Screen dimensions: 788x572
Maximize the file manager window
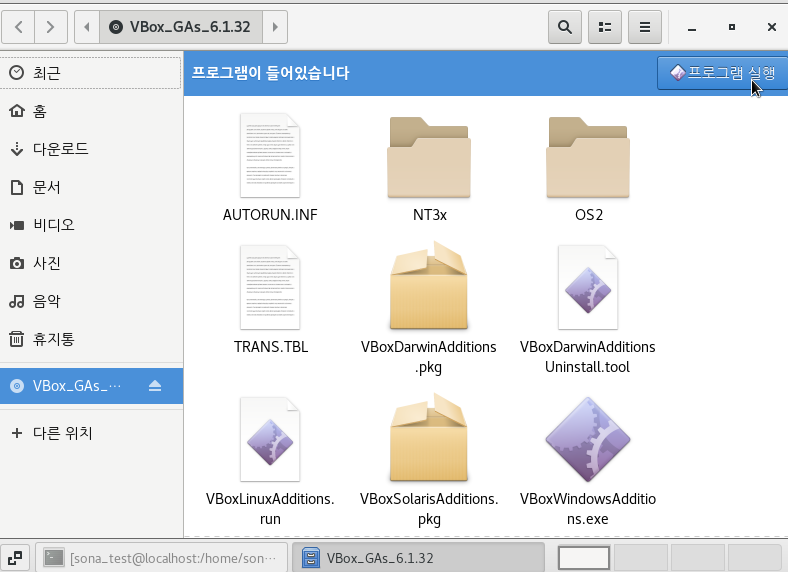coord(732,27)
